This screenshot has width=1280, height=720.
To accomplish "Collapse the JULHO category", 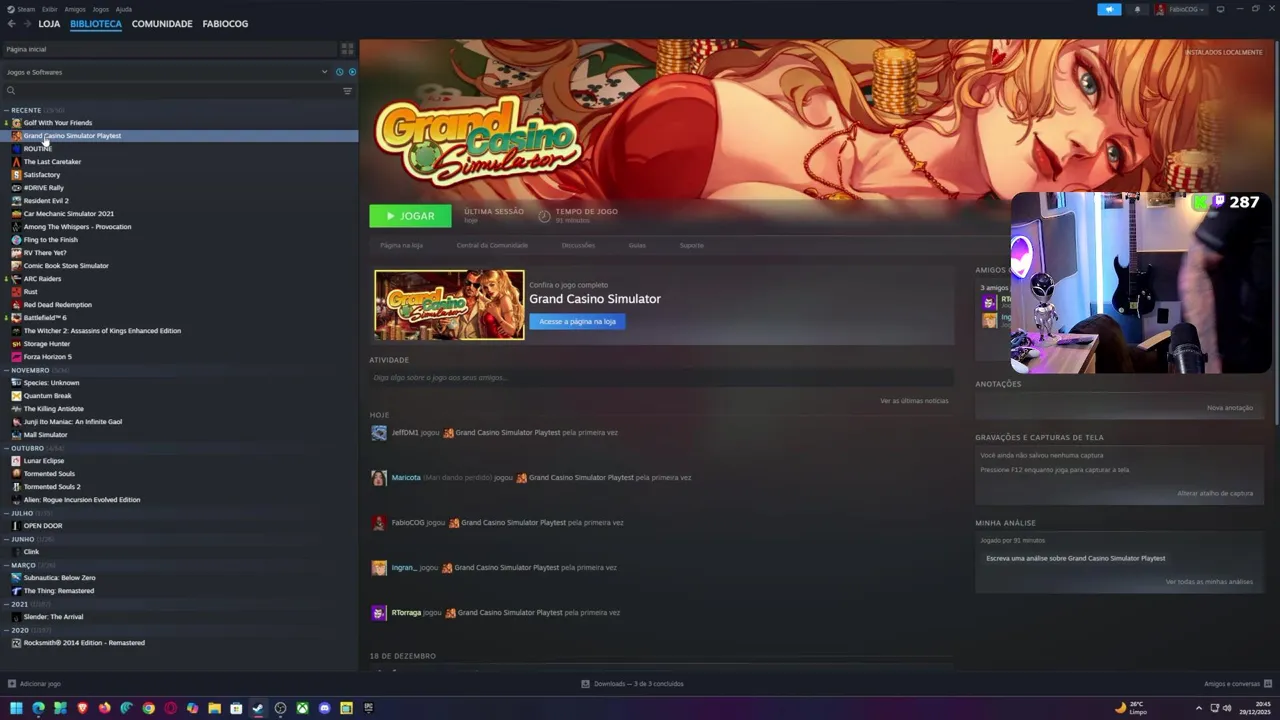I will pyautogui.click(x=6, y=513).
